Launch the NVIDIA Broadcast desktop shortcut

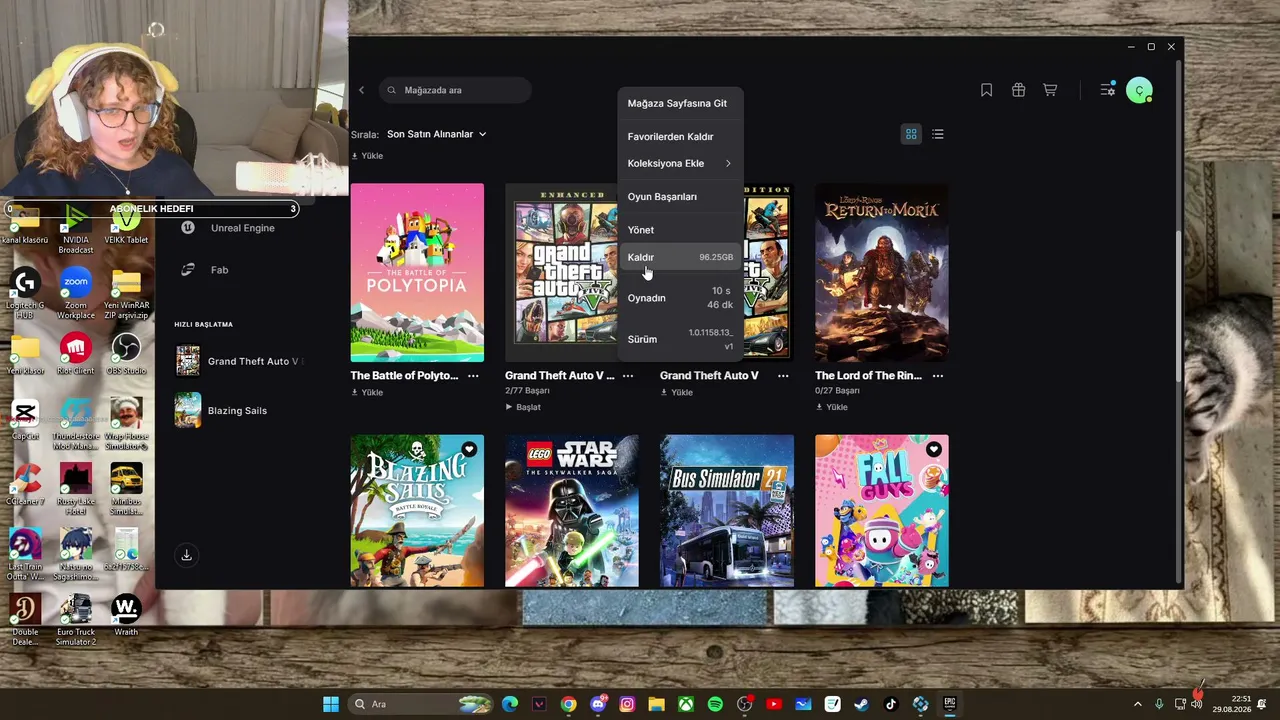tap(76, 228)
